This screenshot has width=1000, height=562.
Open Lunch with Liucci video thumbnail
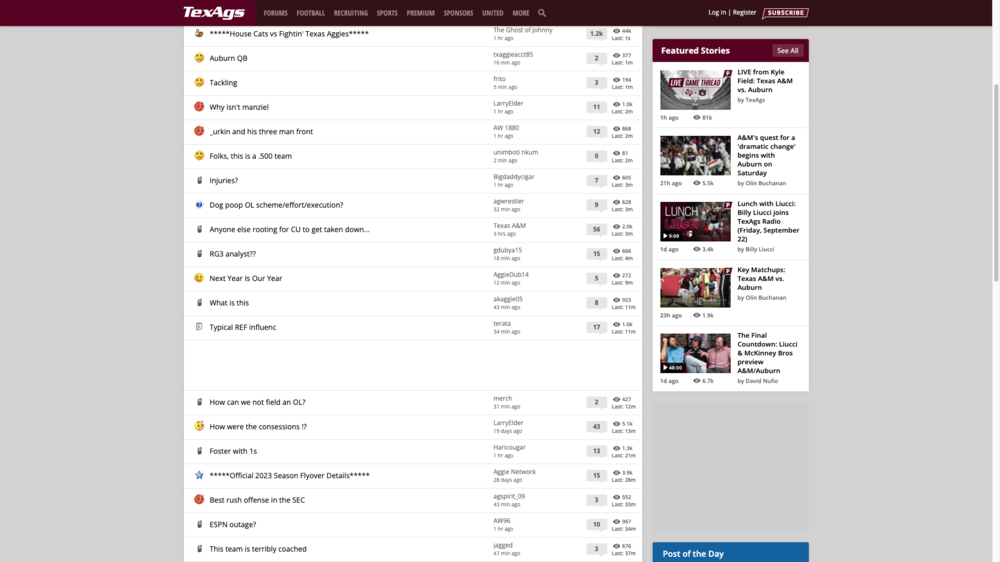pyautogui.click(x=695, y=221)
